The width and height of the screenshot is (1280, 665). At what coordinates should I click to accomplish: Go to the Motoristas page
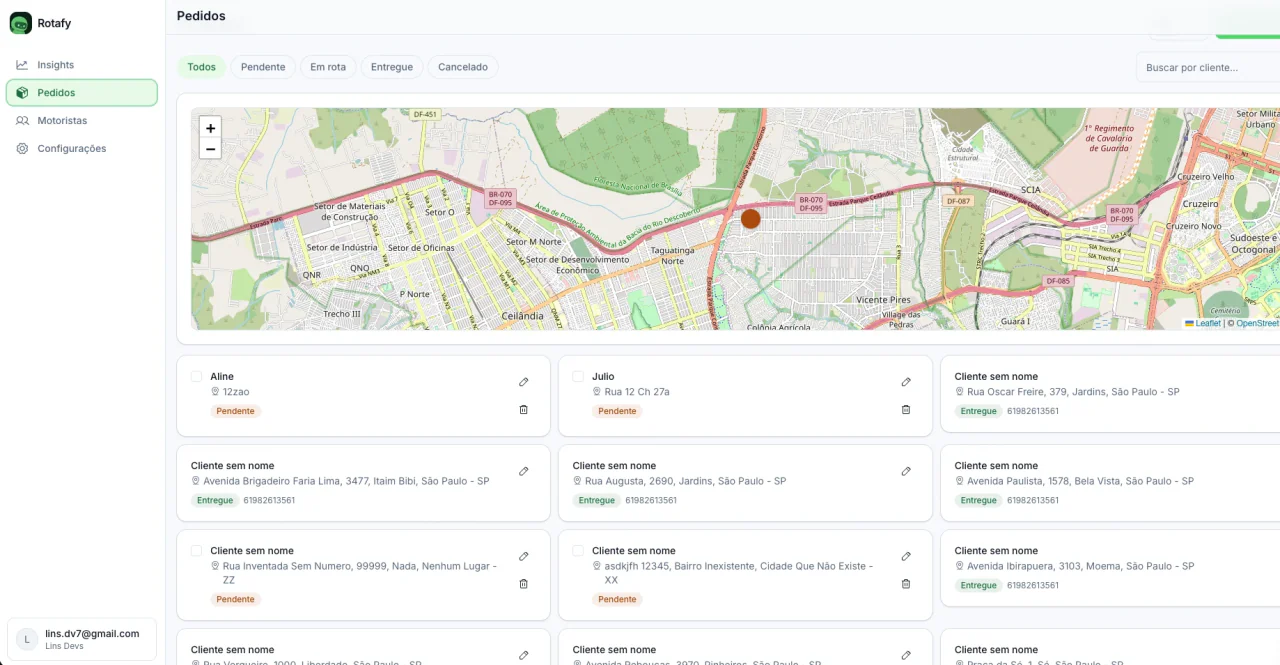pos(82,121)
